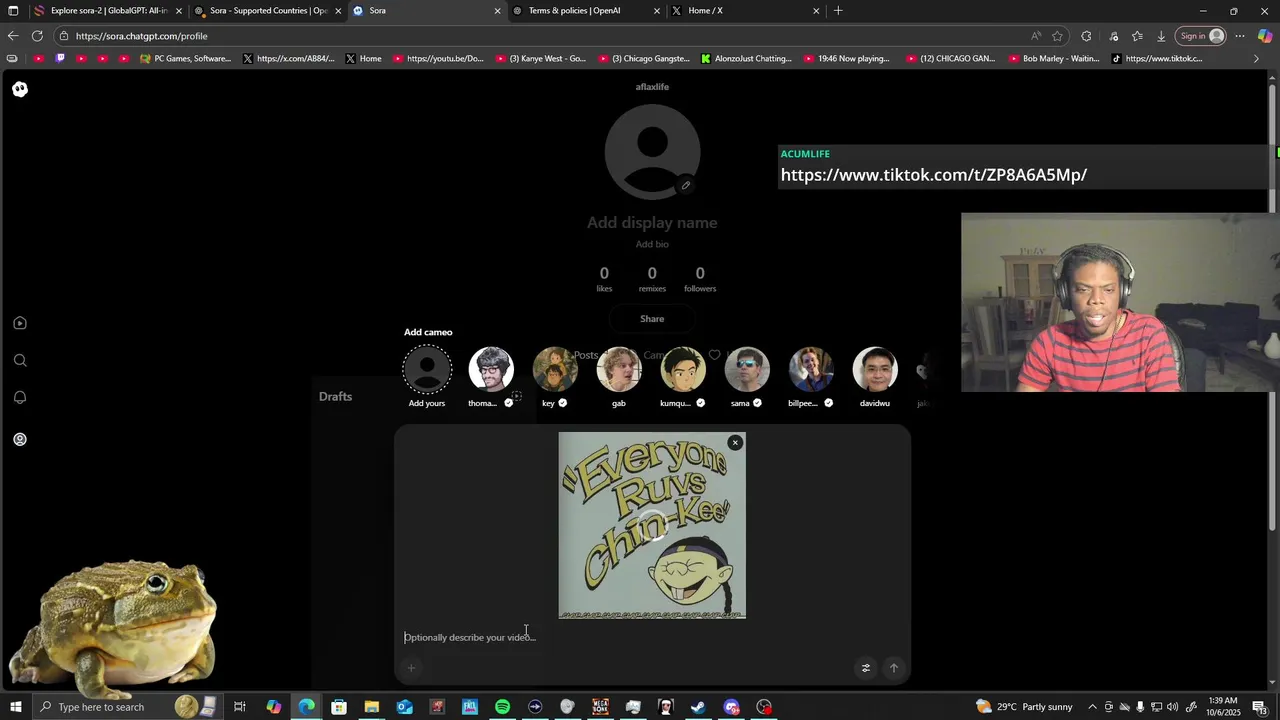1280x720 pixels.
Task: Go back with browser back arrow
Action: (13, 36)
